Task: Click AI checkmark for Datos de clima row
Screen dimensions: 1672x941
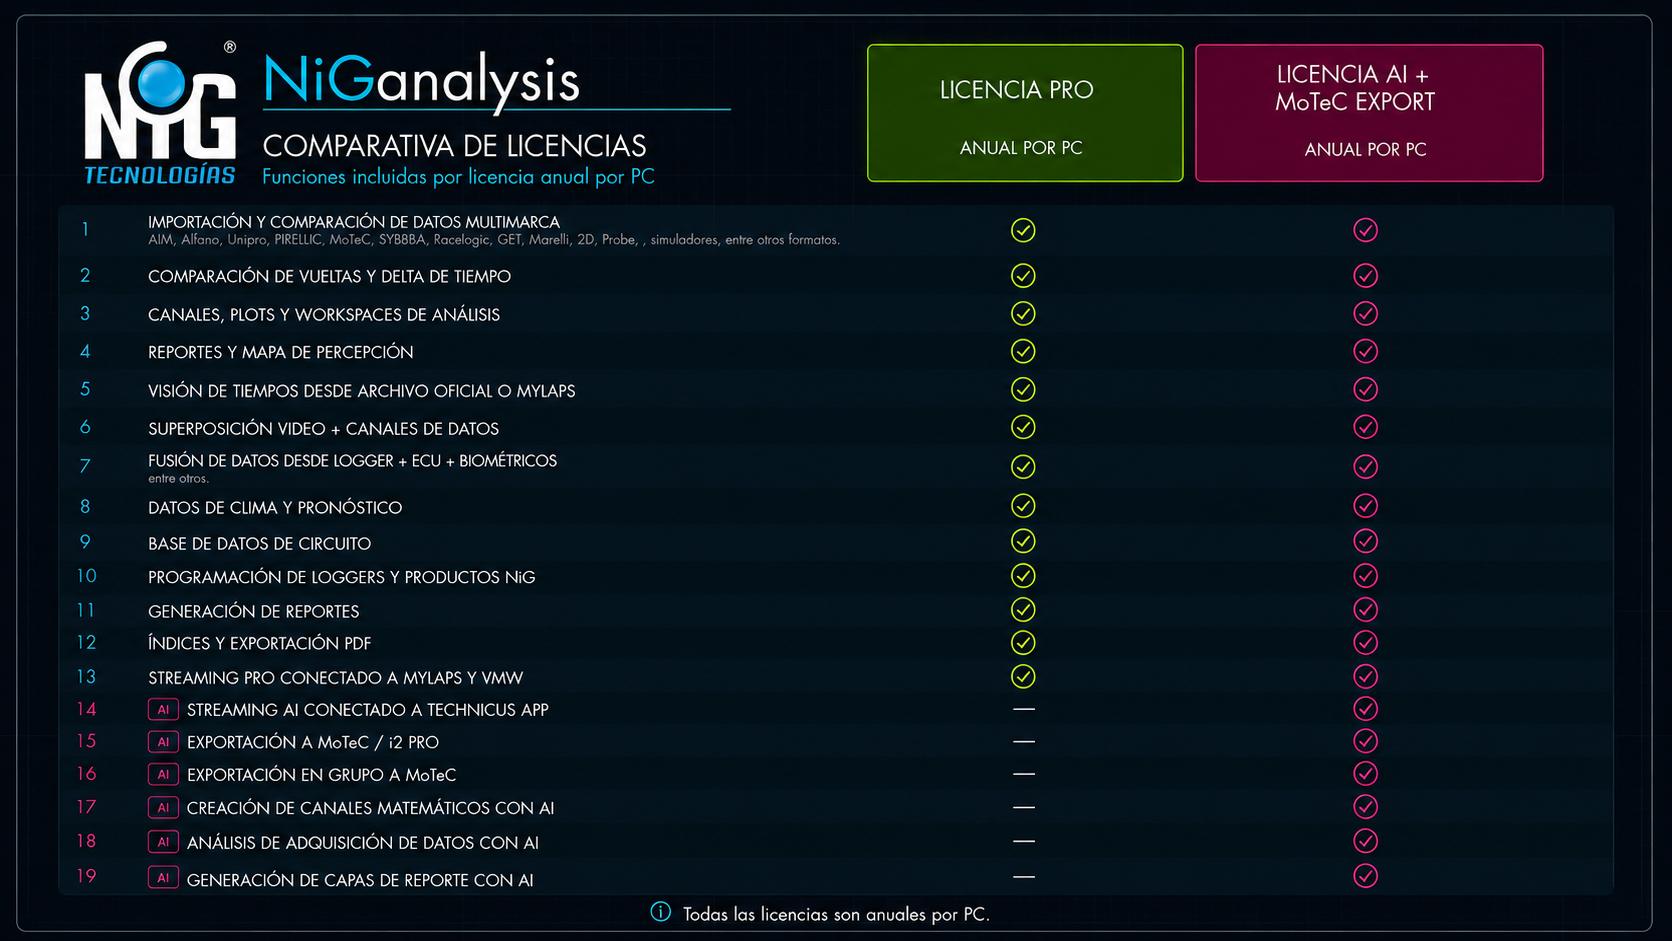Action: (1365, 506)
